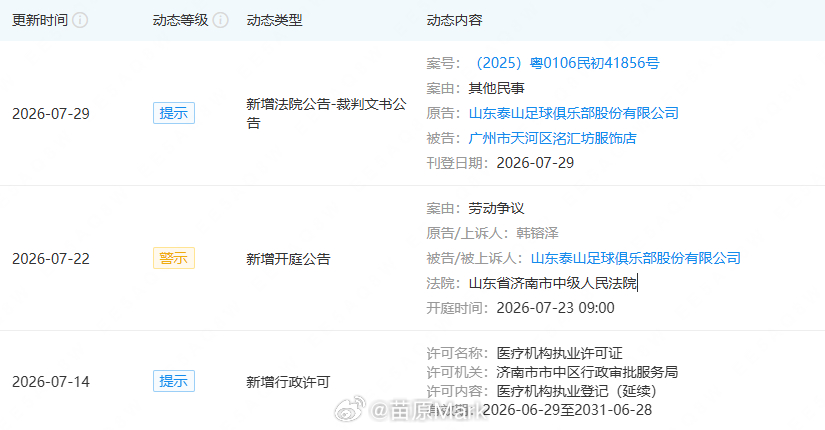Viewport: 825px width, 430px height.
Task: Open defendant link 广州市天河区洛汇坊服饰店
Action: [552, 138]
